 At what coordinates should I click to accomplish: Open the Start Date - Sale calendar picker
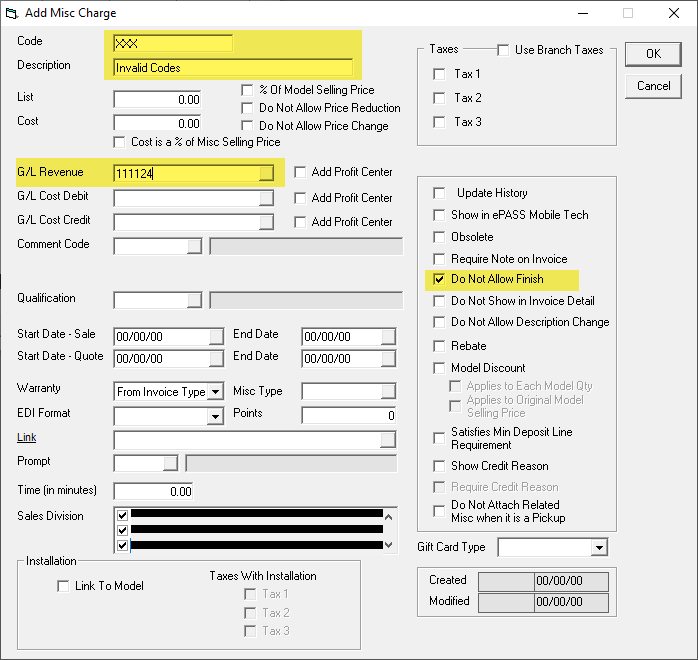pos(217,336)
